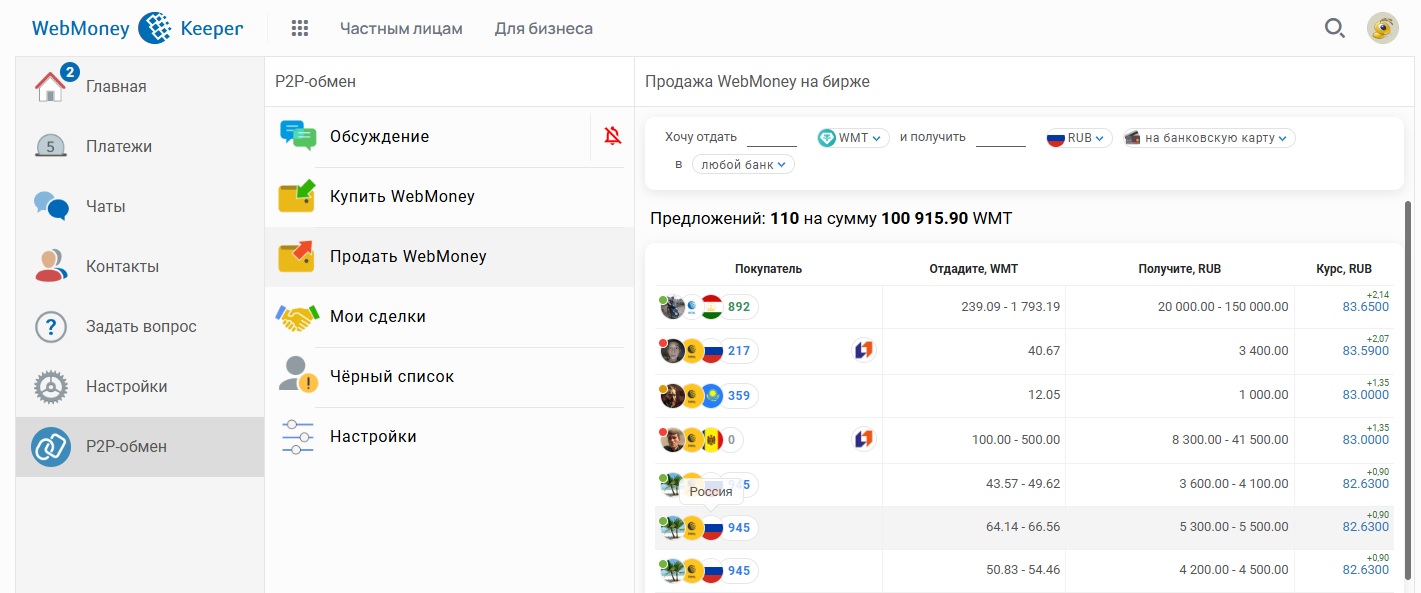This screenshot has height=593, width=1421.
Task: Open Контакты in the sidebar
Action: click(x=122, y=266)
